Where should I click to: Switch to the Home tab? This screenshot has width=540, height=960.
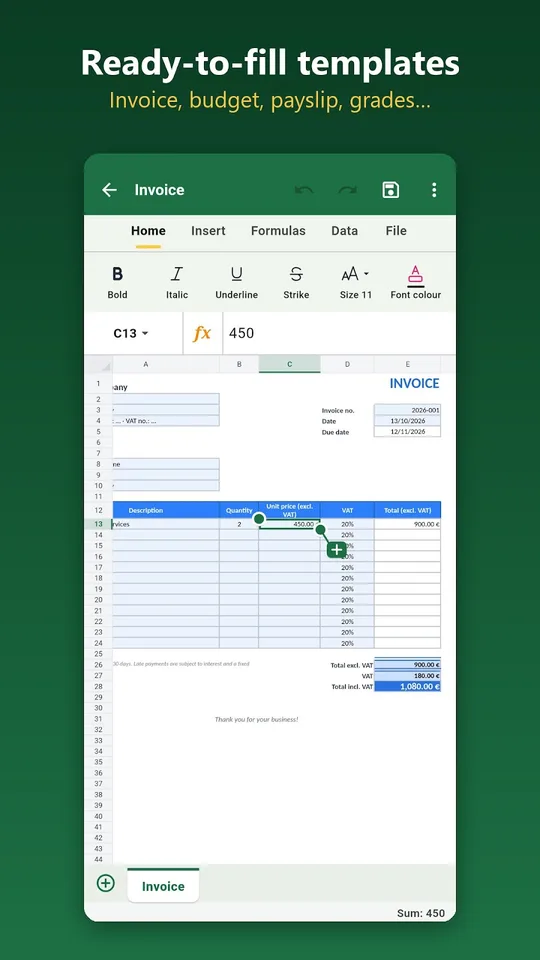coord(148,231)
